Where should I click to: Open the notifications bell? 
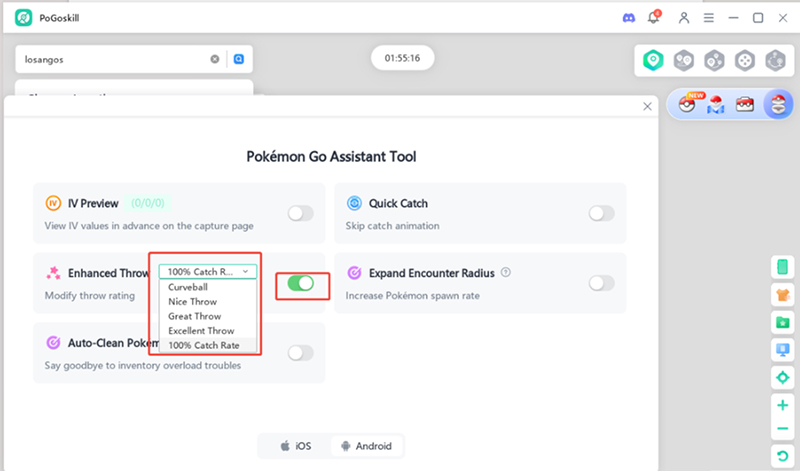pyautogui.click(x=654, y=17)
